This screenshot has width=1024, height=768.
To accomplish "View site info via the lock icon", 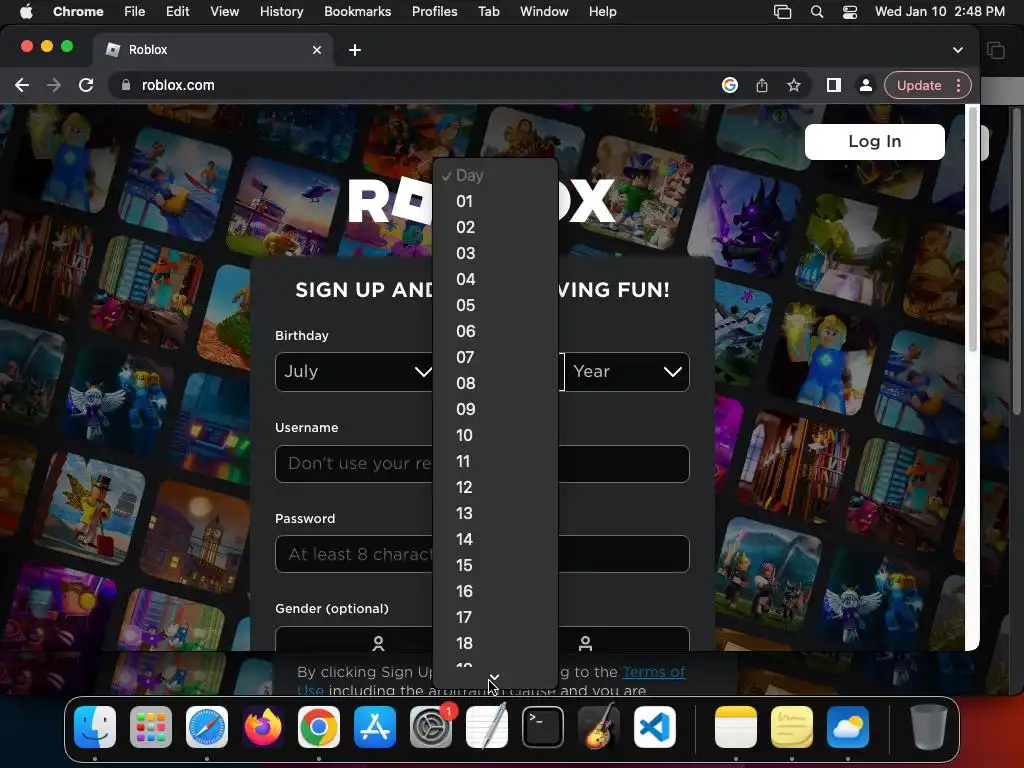I will pos(126,86).
